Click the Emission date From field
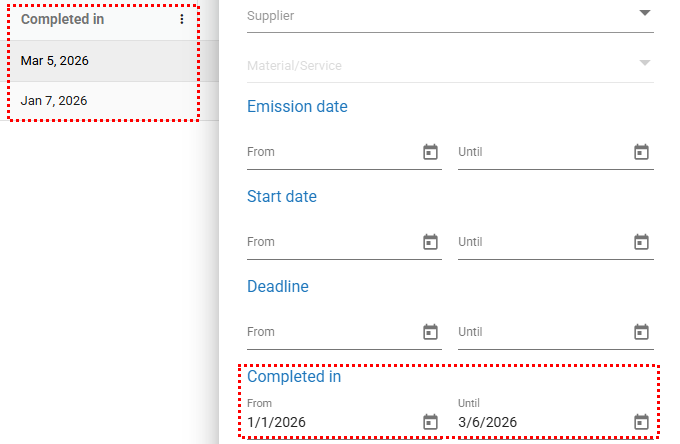 (330, 152)
